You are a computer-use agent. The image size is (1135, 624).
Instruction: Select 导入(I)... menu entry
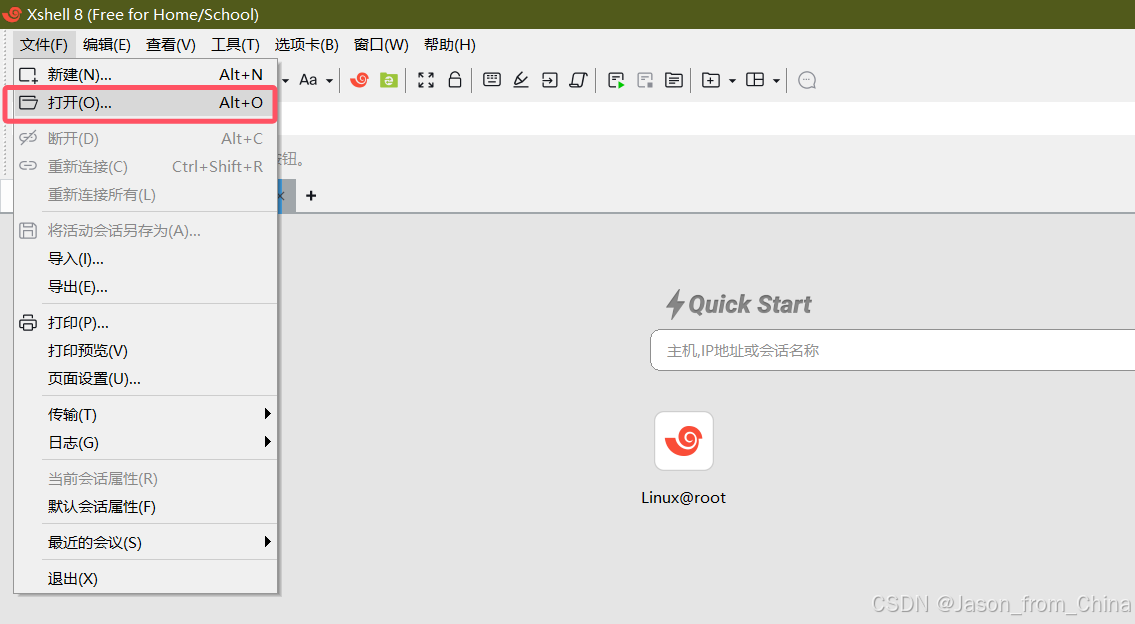coord(145,258)
